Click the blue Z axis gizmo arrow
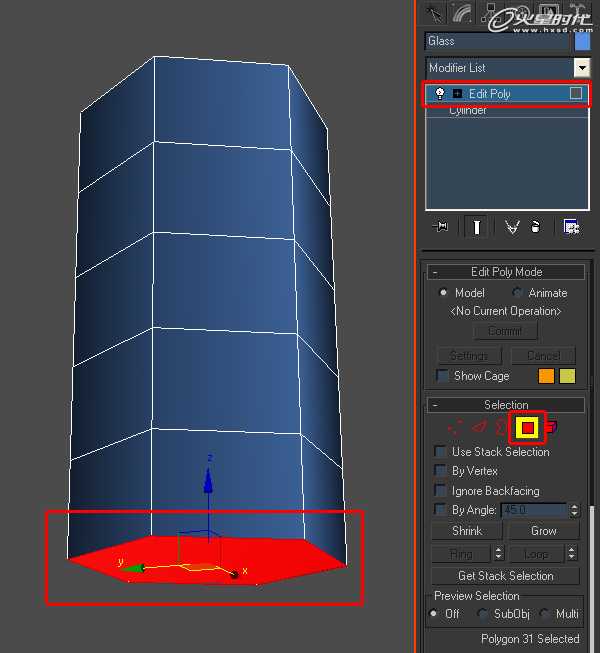Image resolution: width=600 pixels, height=653 pixels. [209, 481]
